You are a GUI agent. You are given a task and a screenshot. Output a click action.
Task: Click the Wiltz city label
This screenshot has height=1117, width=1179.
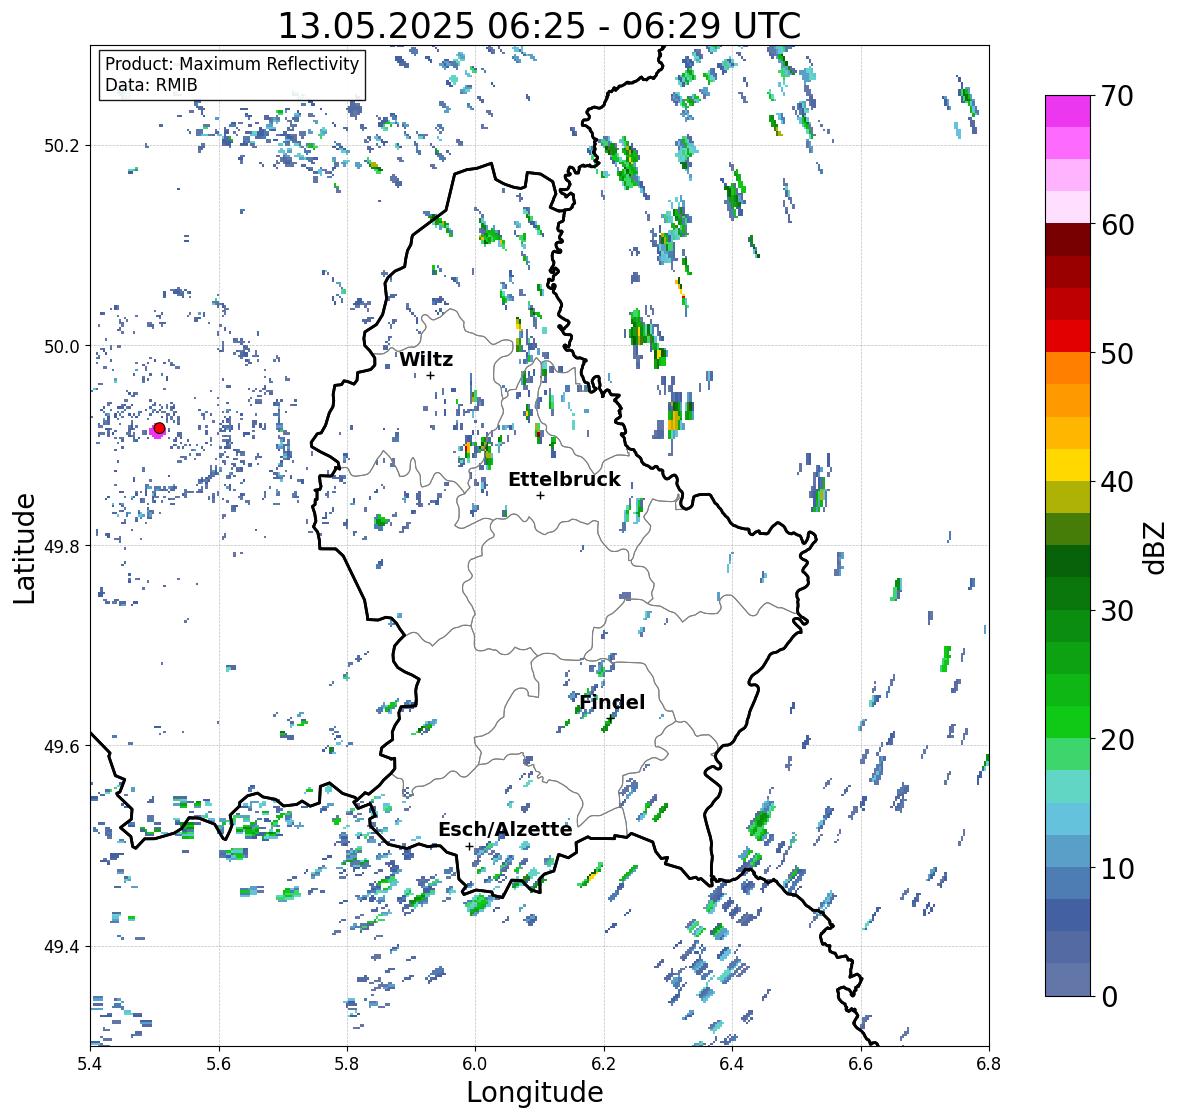point(426,359)
